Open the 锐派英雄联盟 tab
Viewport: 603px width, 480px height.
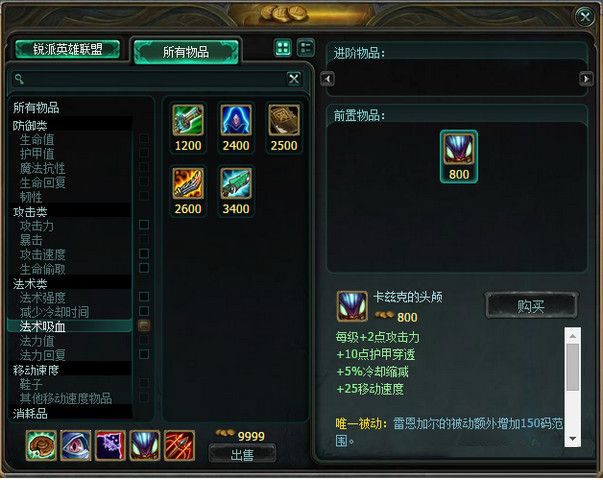click(x=68, y=49)
